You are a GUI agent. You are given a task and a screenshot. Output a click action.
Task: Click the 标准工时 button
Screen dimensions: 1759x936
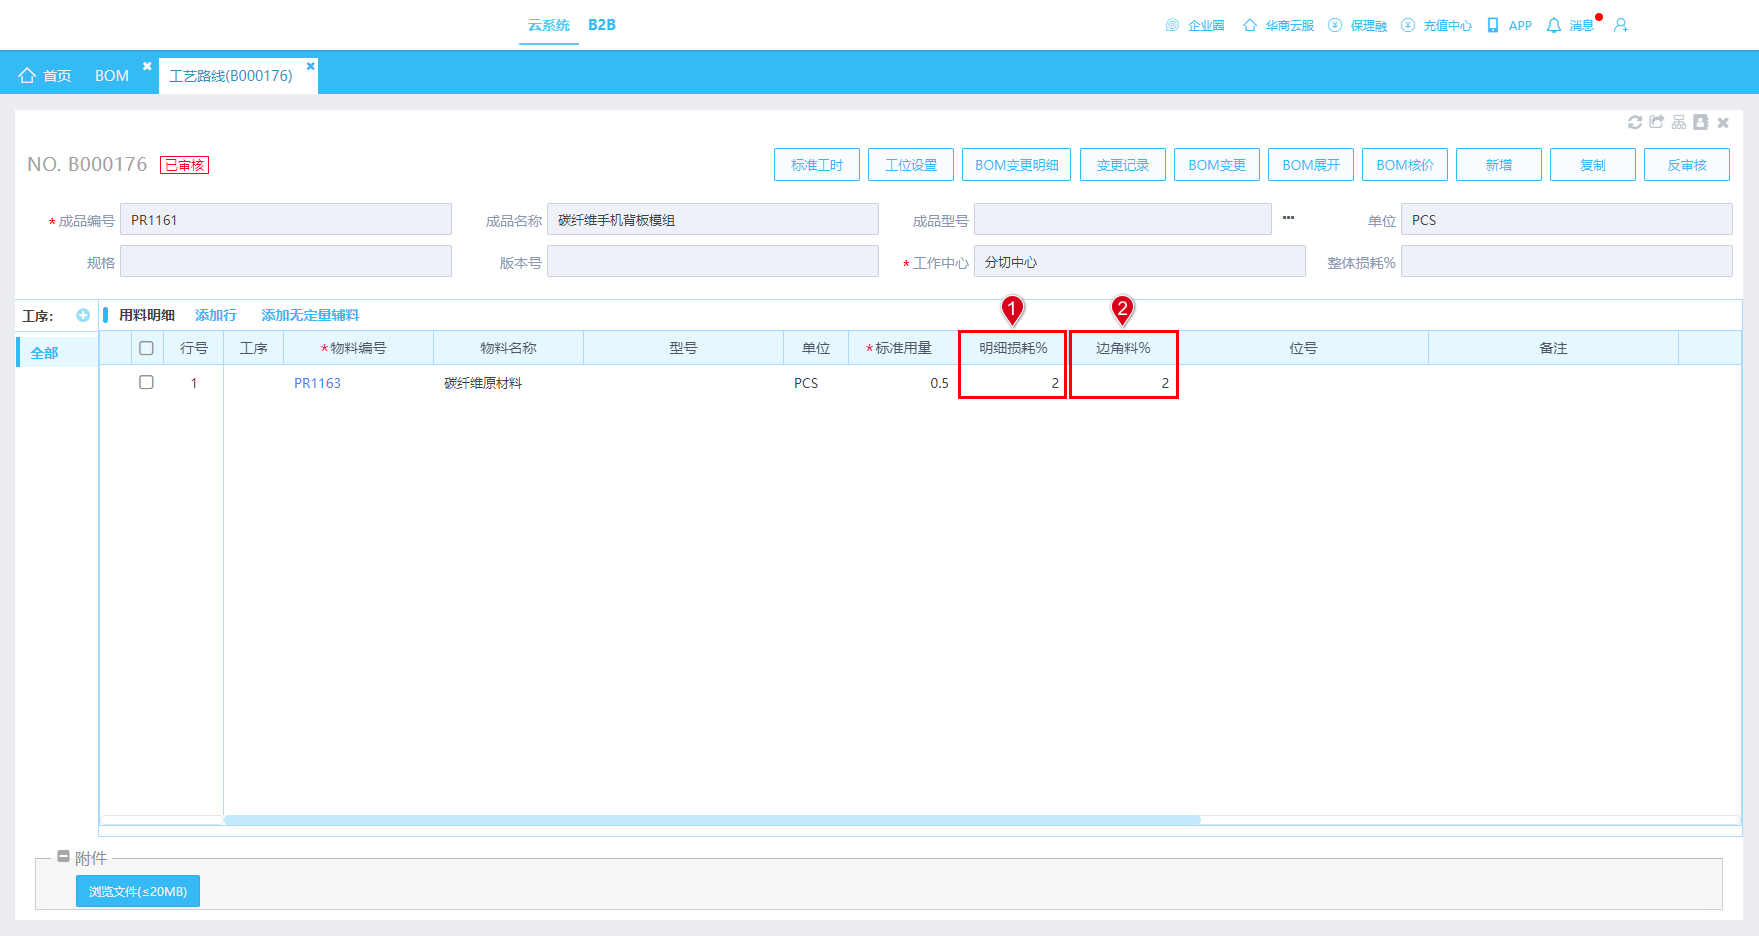(x=817, y=165)
